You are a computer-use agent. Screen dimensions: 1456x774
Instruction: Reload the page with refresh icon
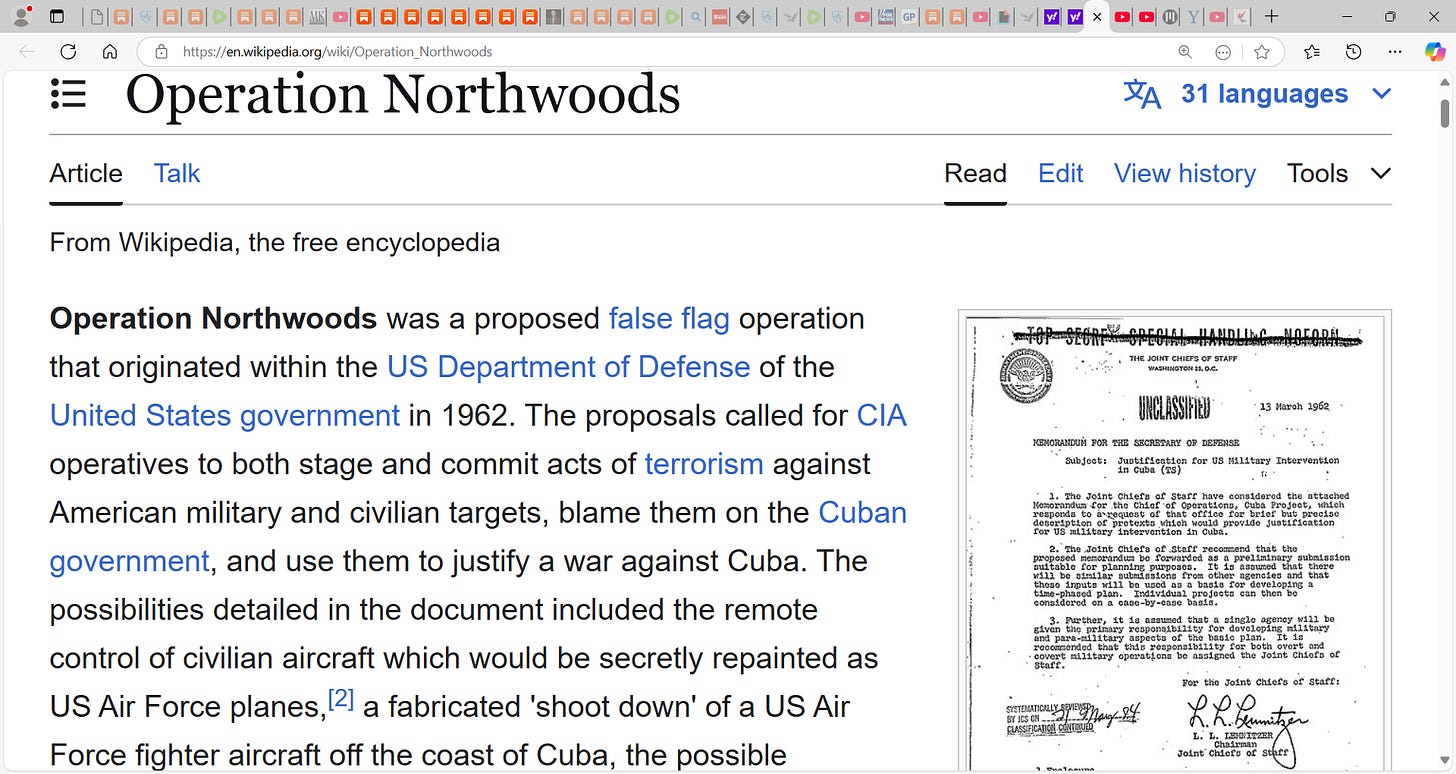(x=68, y=52)
